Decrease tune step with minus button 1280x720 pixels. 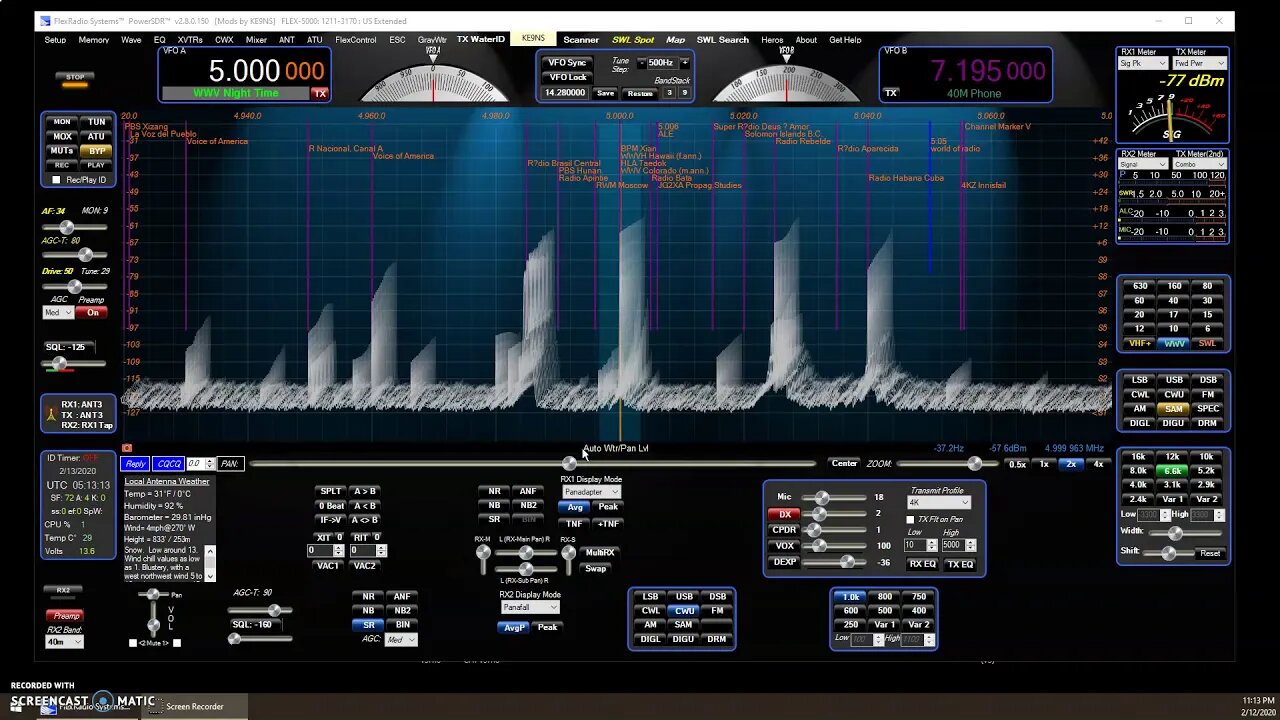click(x=641, y=63)
